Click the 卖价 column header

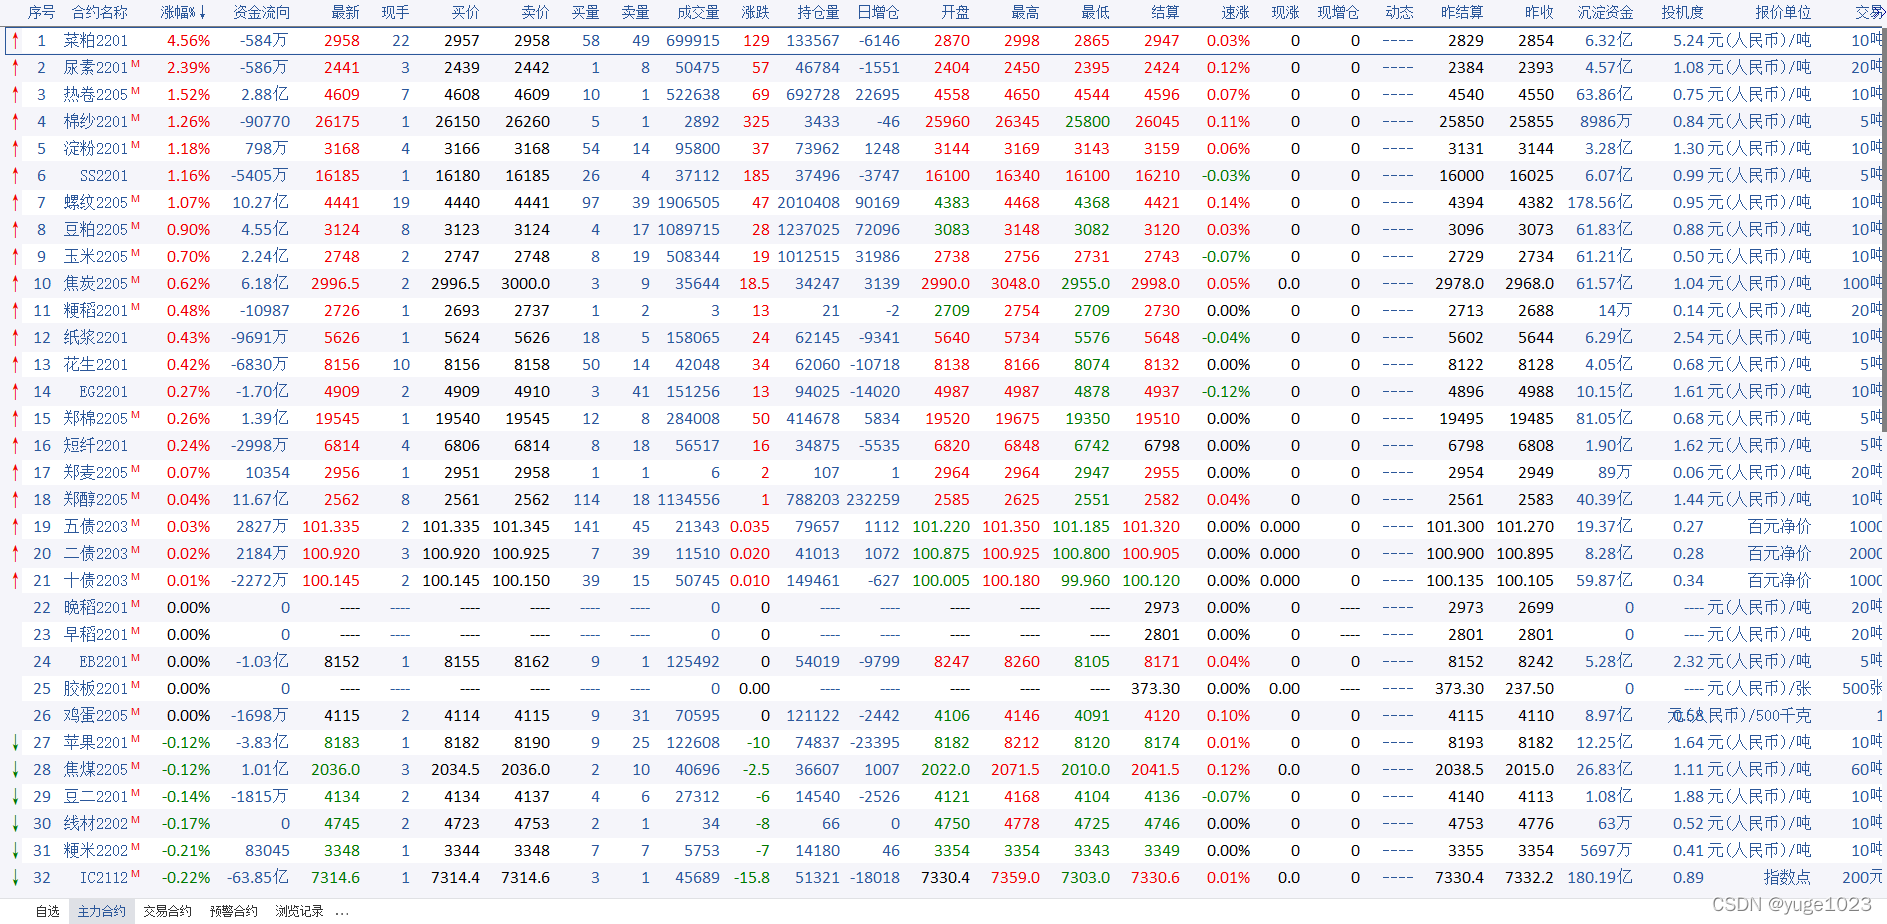535,12
